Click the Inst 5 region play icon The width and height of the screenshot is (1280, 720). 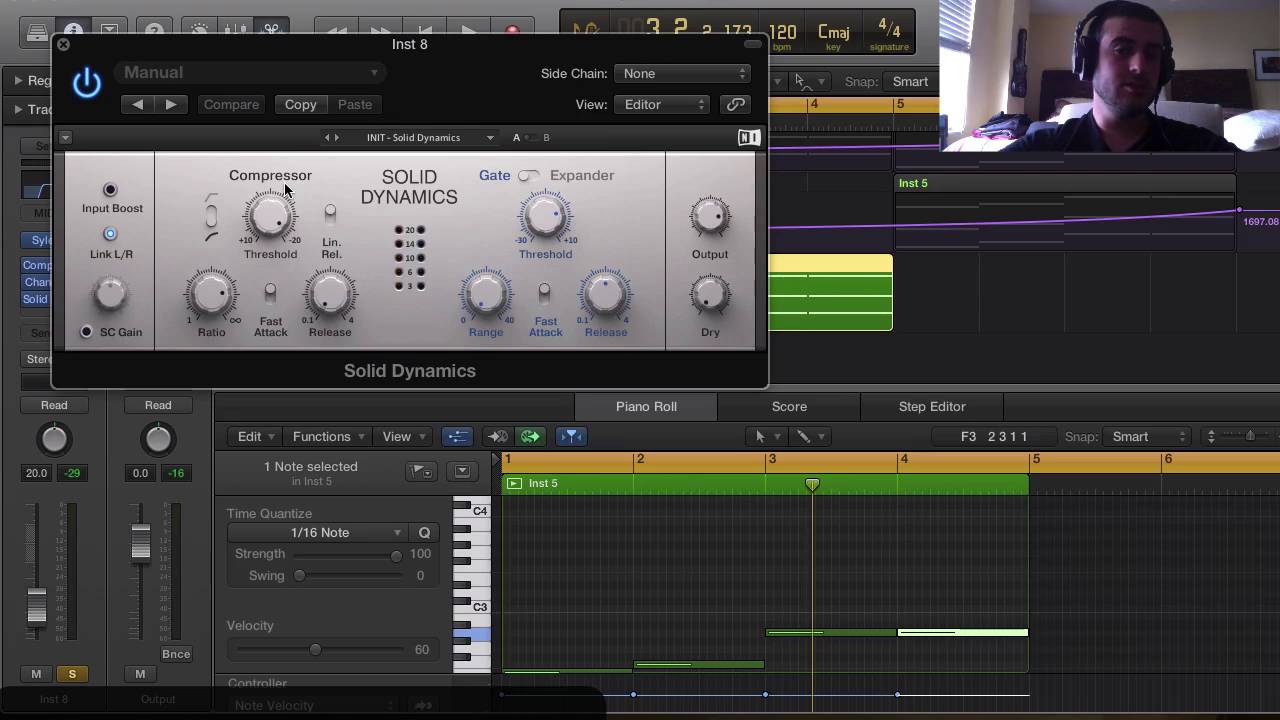pos(514,483)
